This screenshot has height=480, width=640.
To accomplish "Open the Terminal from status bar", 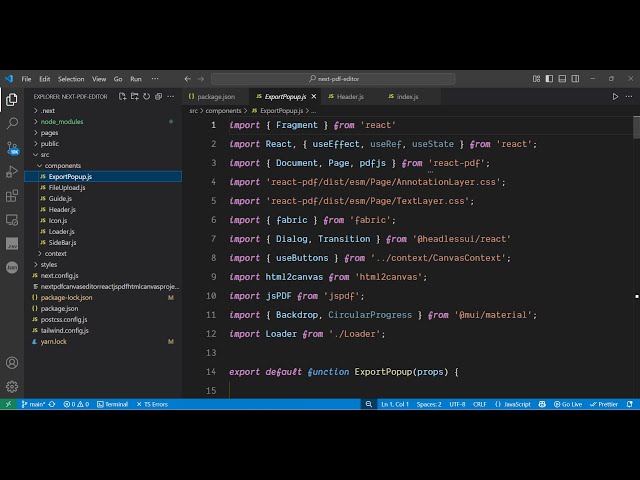I will pos(113,404).
